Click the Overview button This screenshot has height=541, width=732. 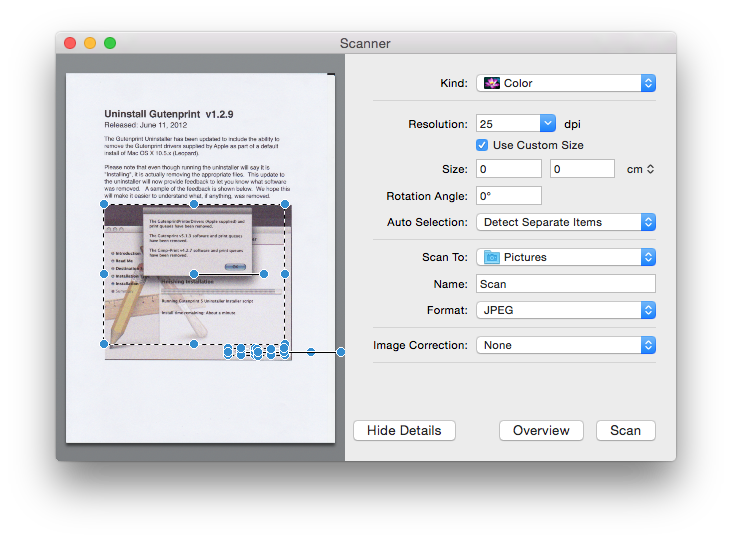point(541,430)
